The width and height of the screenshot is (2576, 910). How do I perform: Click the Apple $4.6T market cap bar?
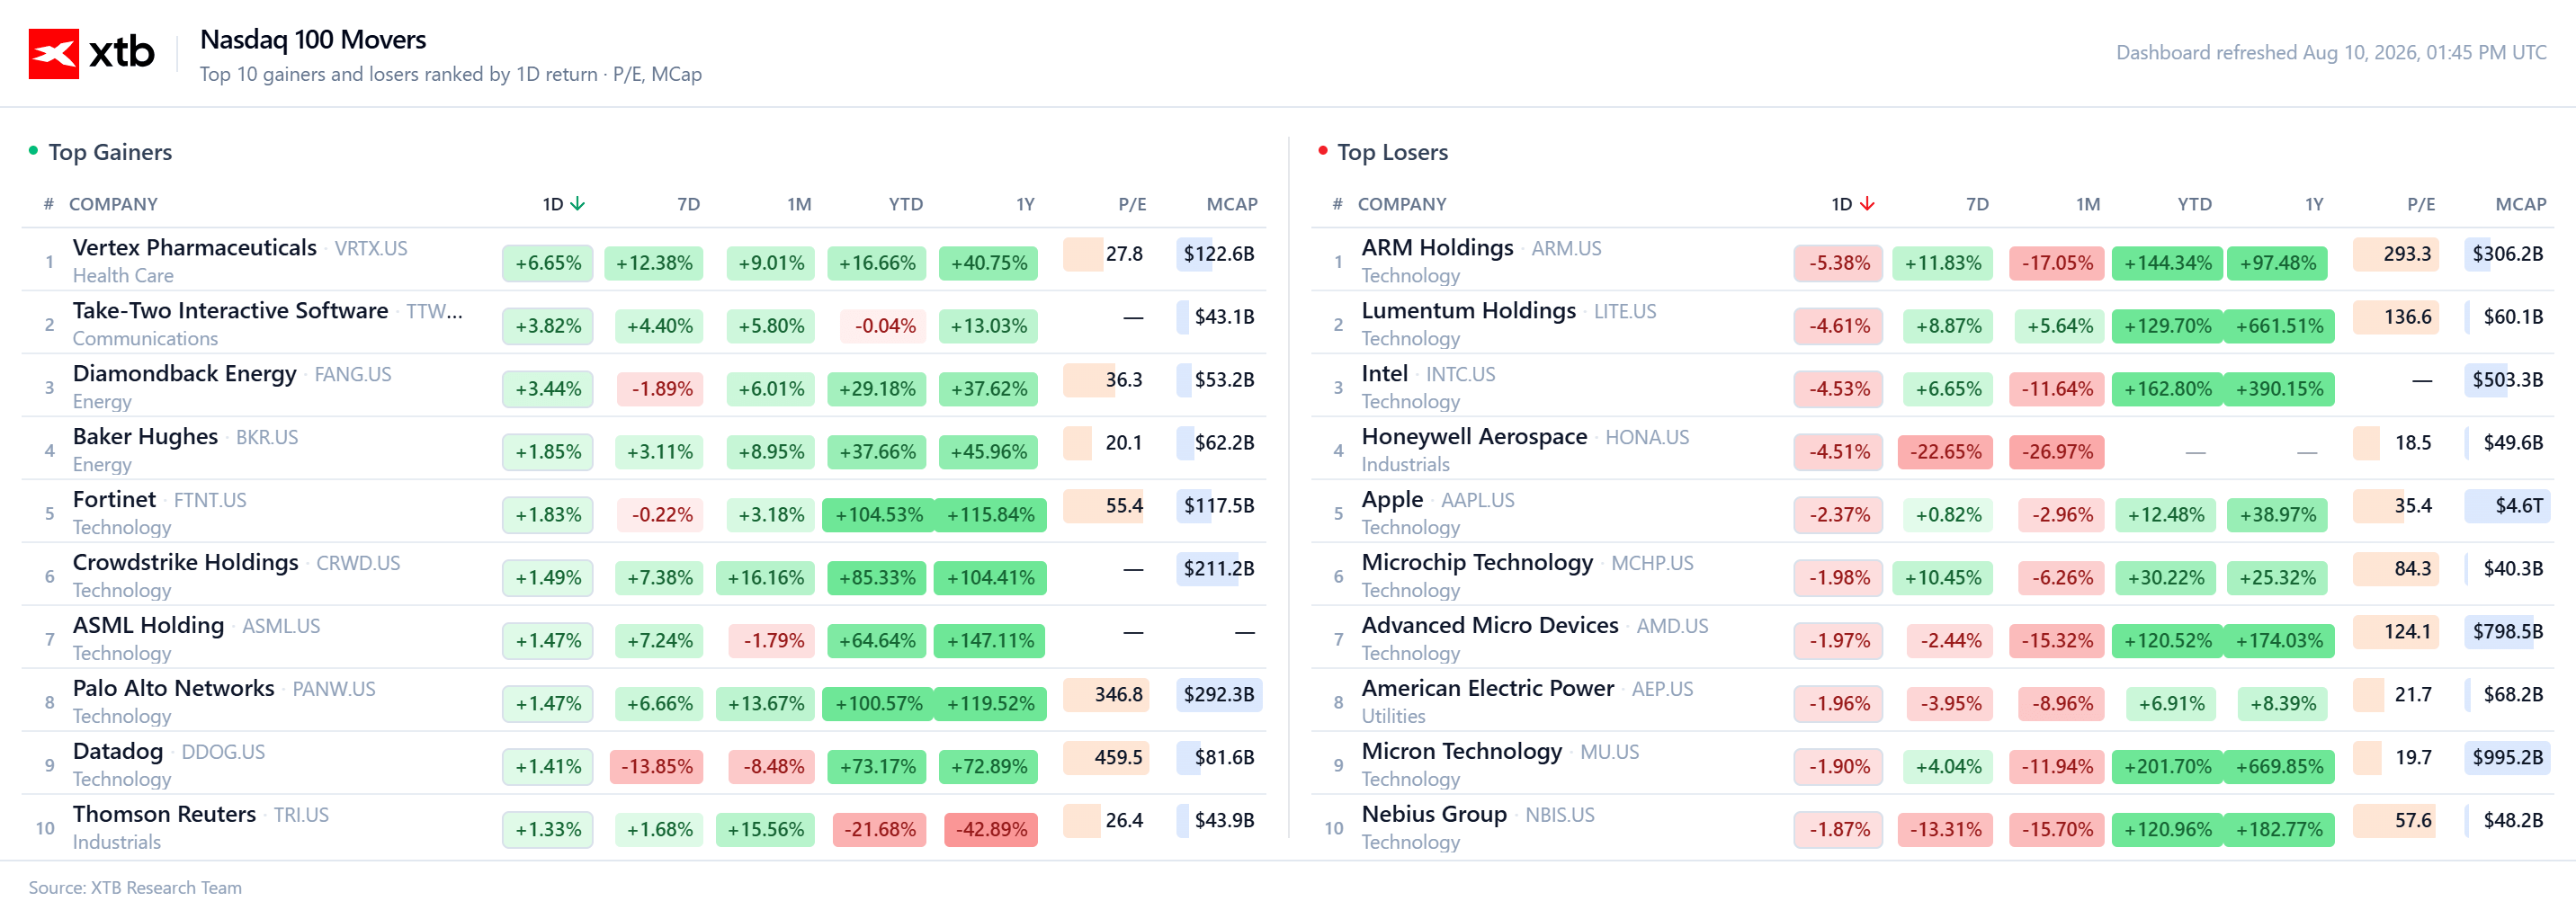2506,505
